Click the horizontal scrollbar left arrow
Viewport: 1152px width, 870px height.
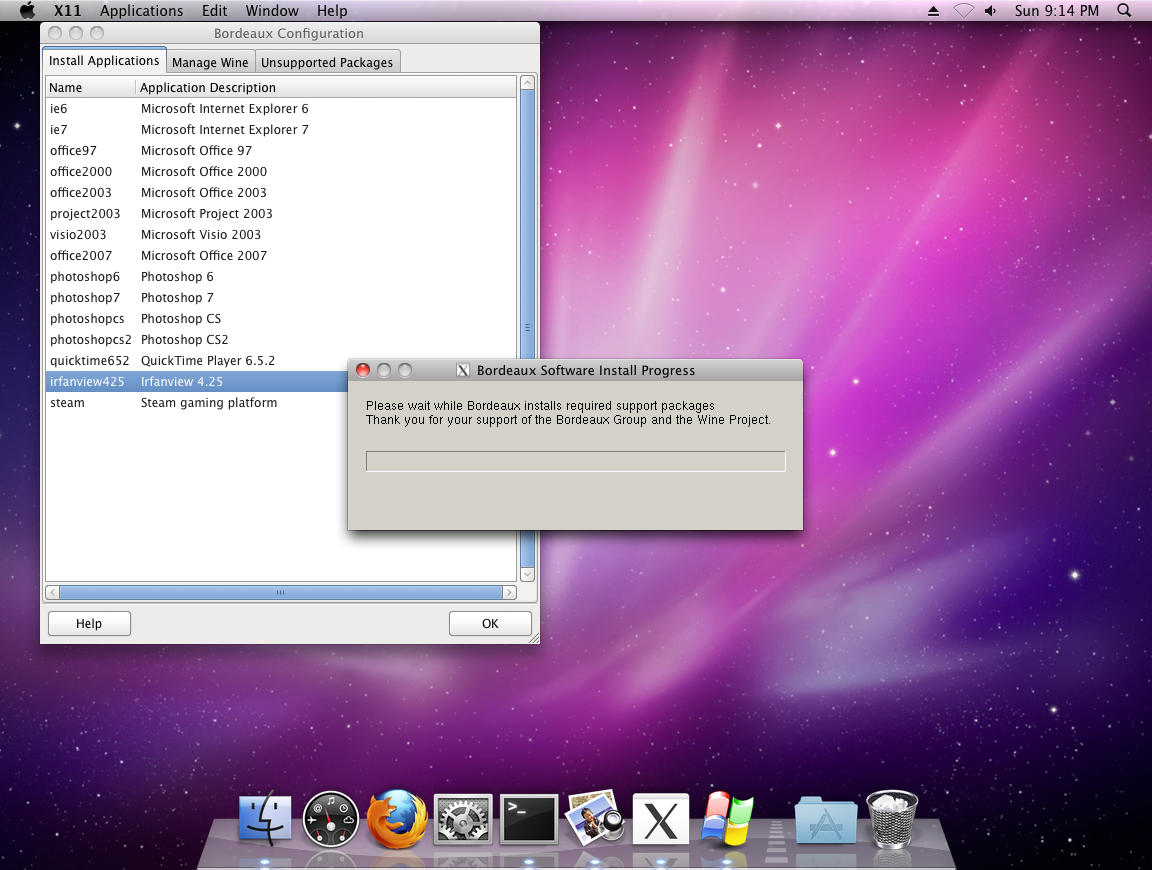pos(52,592)
